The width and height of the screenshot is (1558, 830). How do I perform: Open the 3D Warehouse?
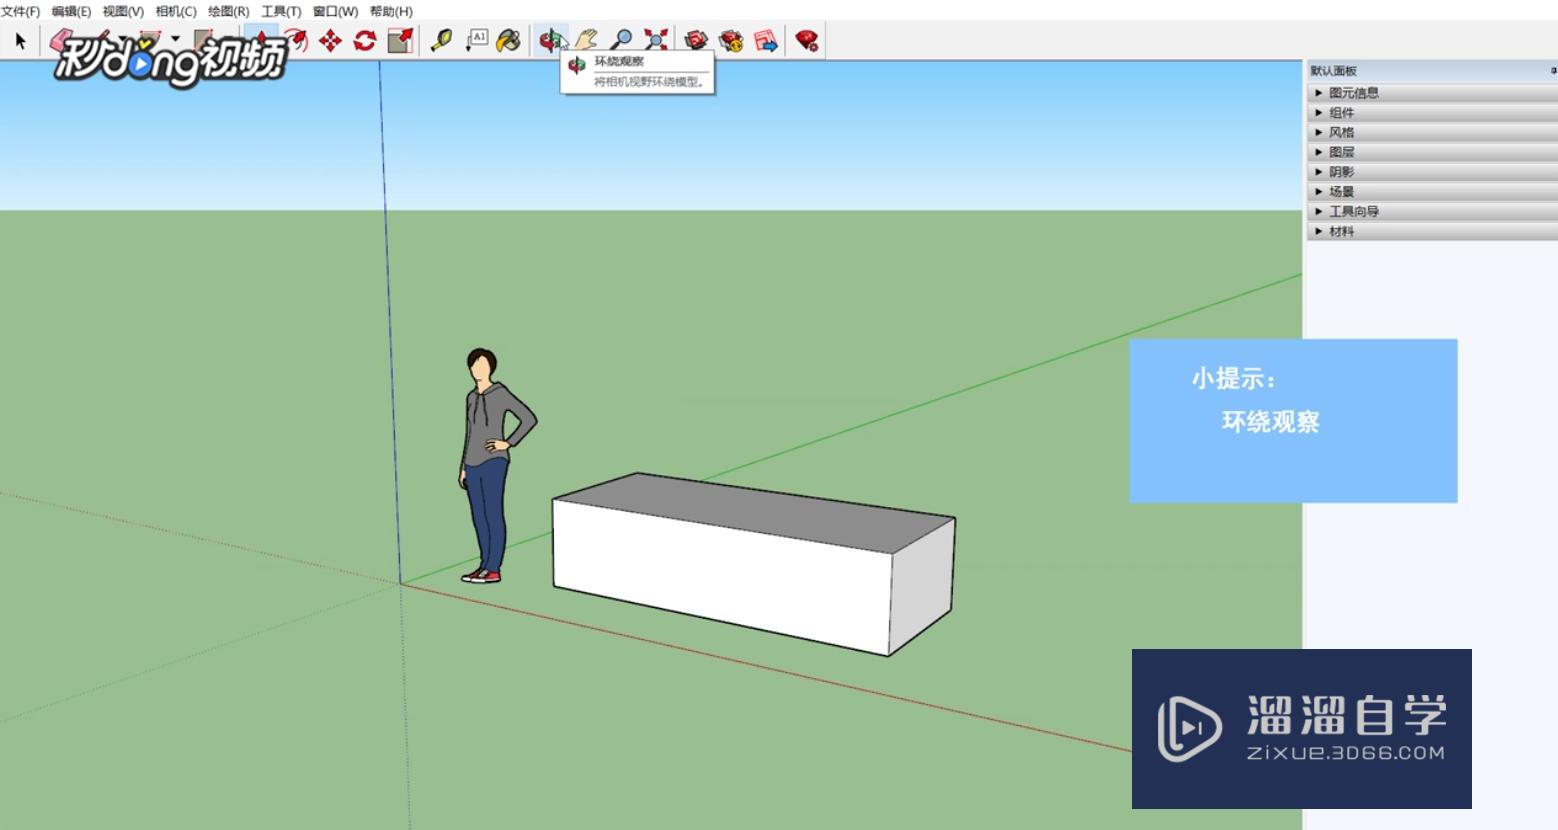click(x=697, y=41)
